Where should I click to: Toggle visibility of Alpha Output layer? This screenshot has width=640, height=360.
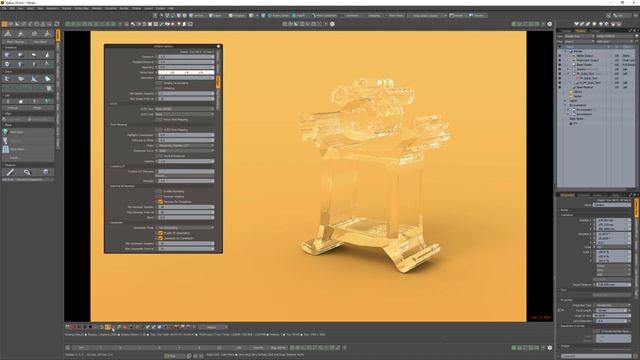[x=560, y=56]
